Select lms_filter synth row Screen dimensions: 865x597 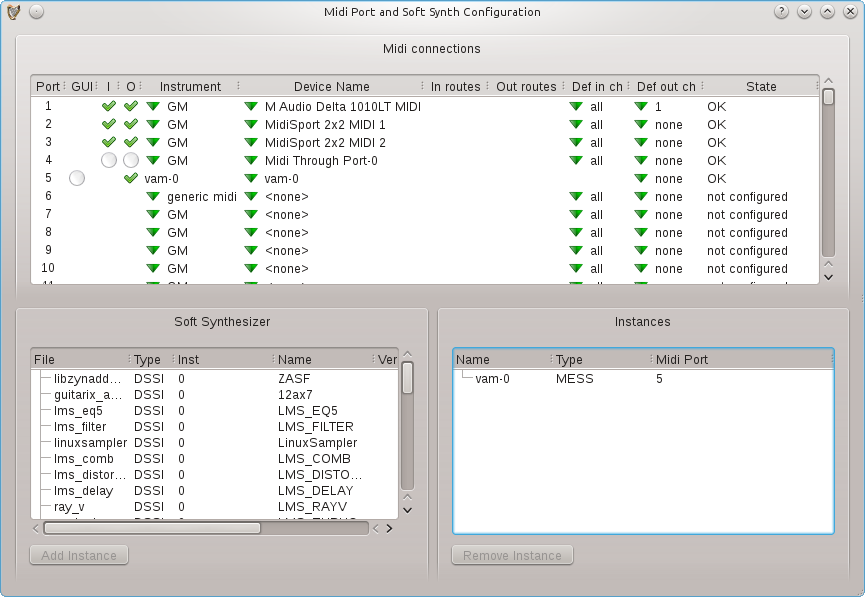[x=214, y=427]
